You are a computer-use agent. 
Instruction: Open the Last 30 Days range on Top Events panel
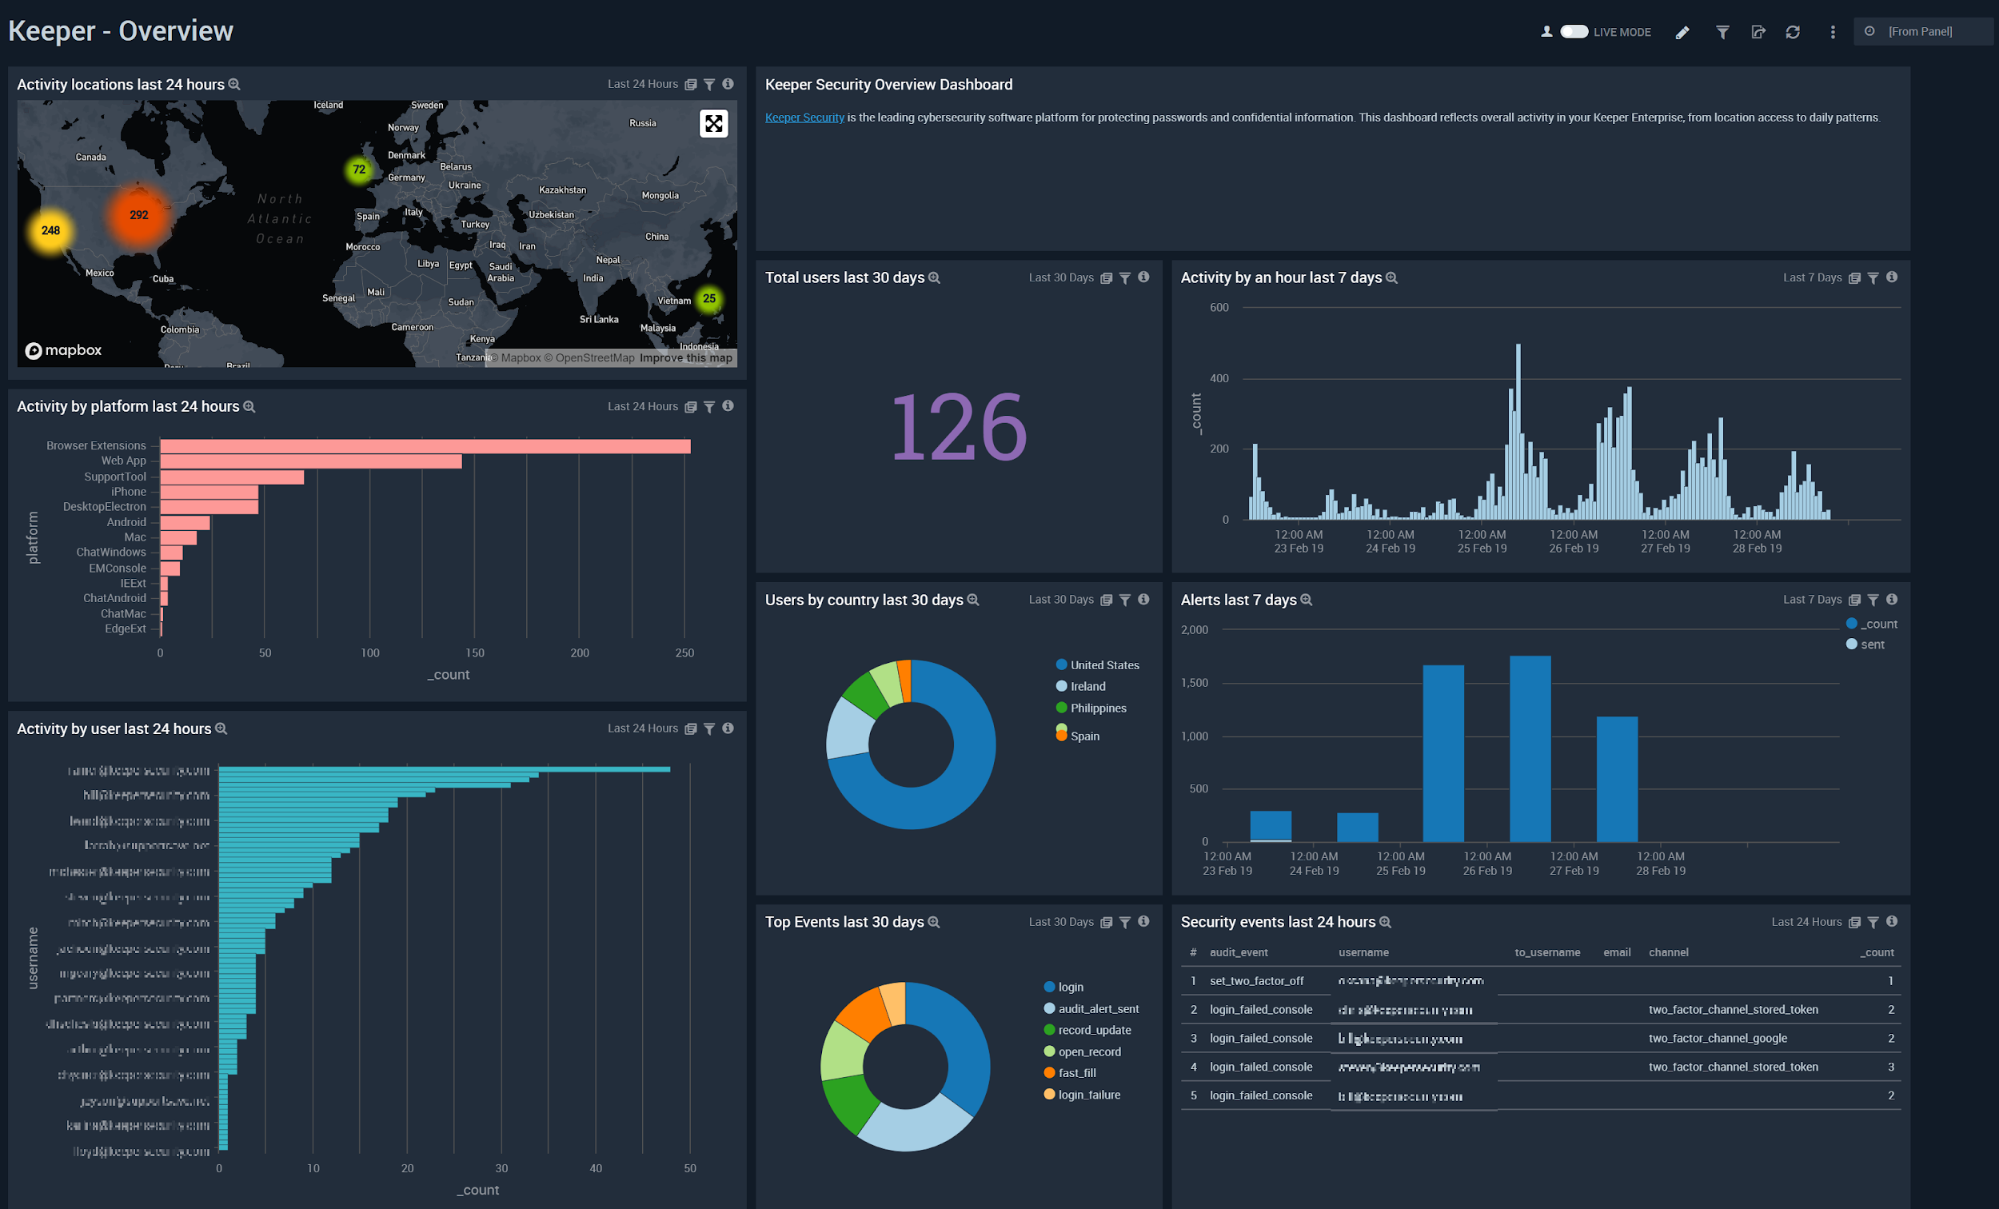click(1061, 921)
